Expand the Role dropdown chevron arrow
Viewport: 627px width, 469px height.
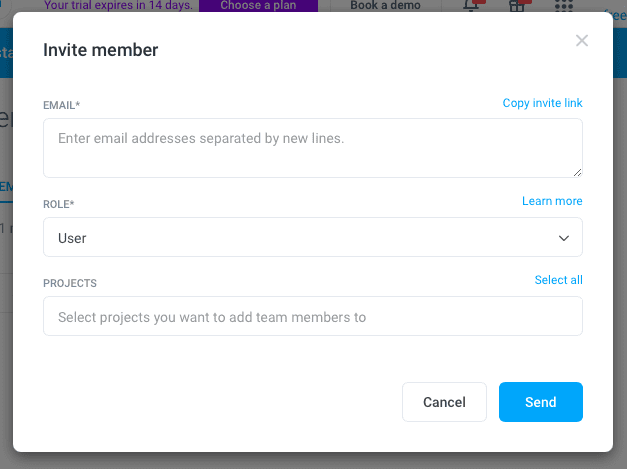[564, 239]
